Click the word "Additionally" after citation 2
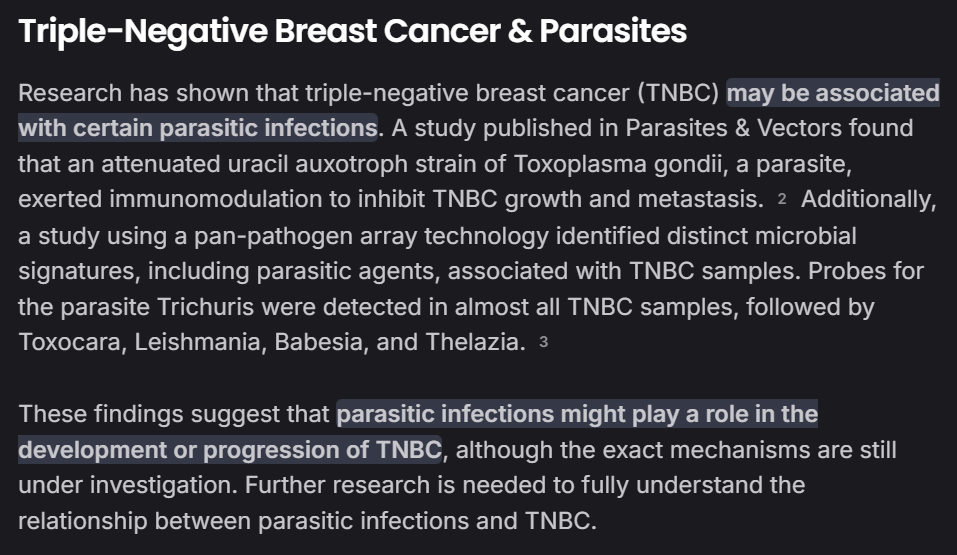Viewport: 957px width, 555px height. point(867,199)
